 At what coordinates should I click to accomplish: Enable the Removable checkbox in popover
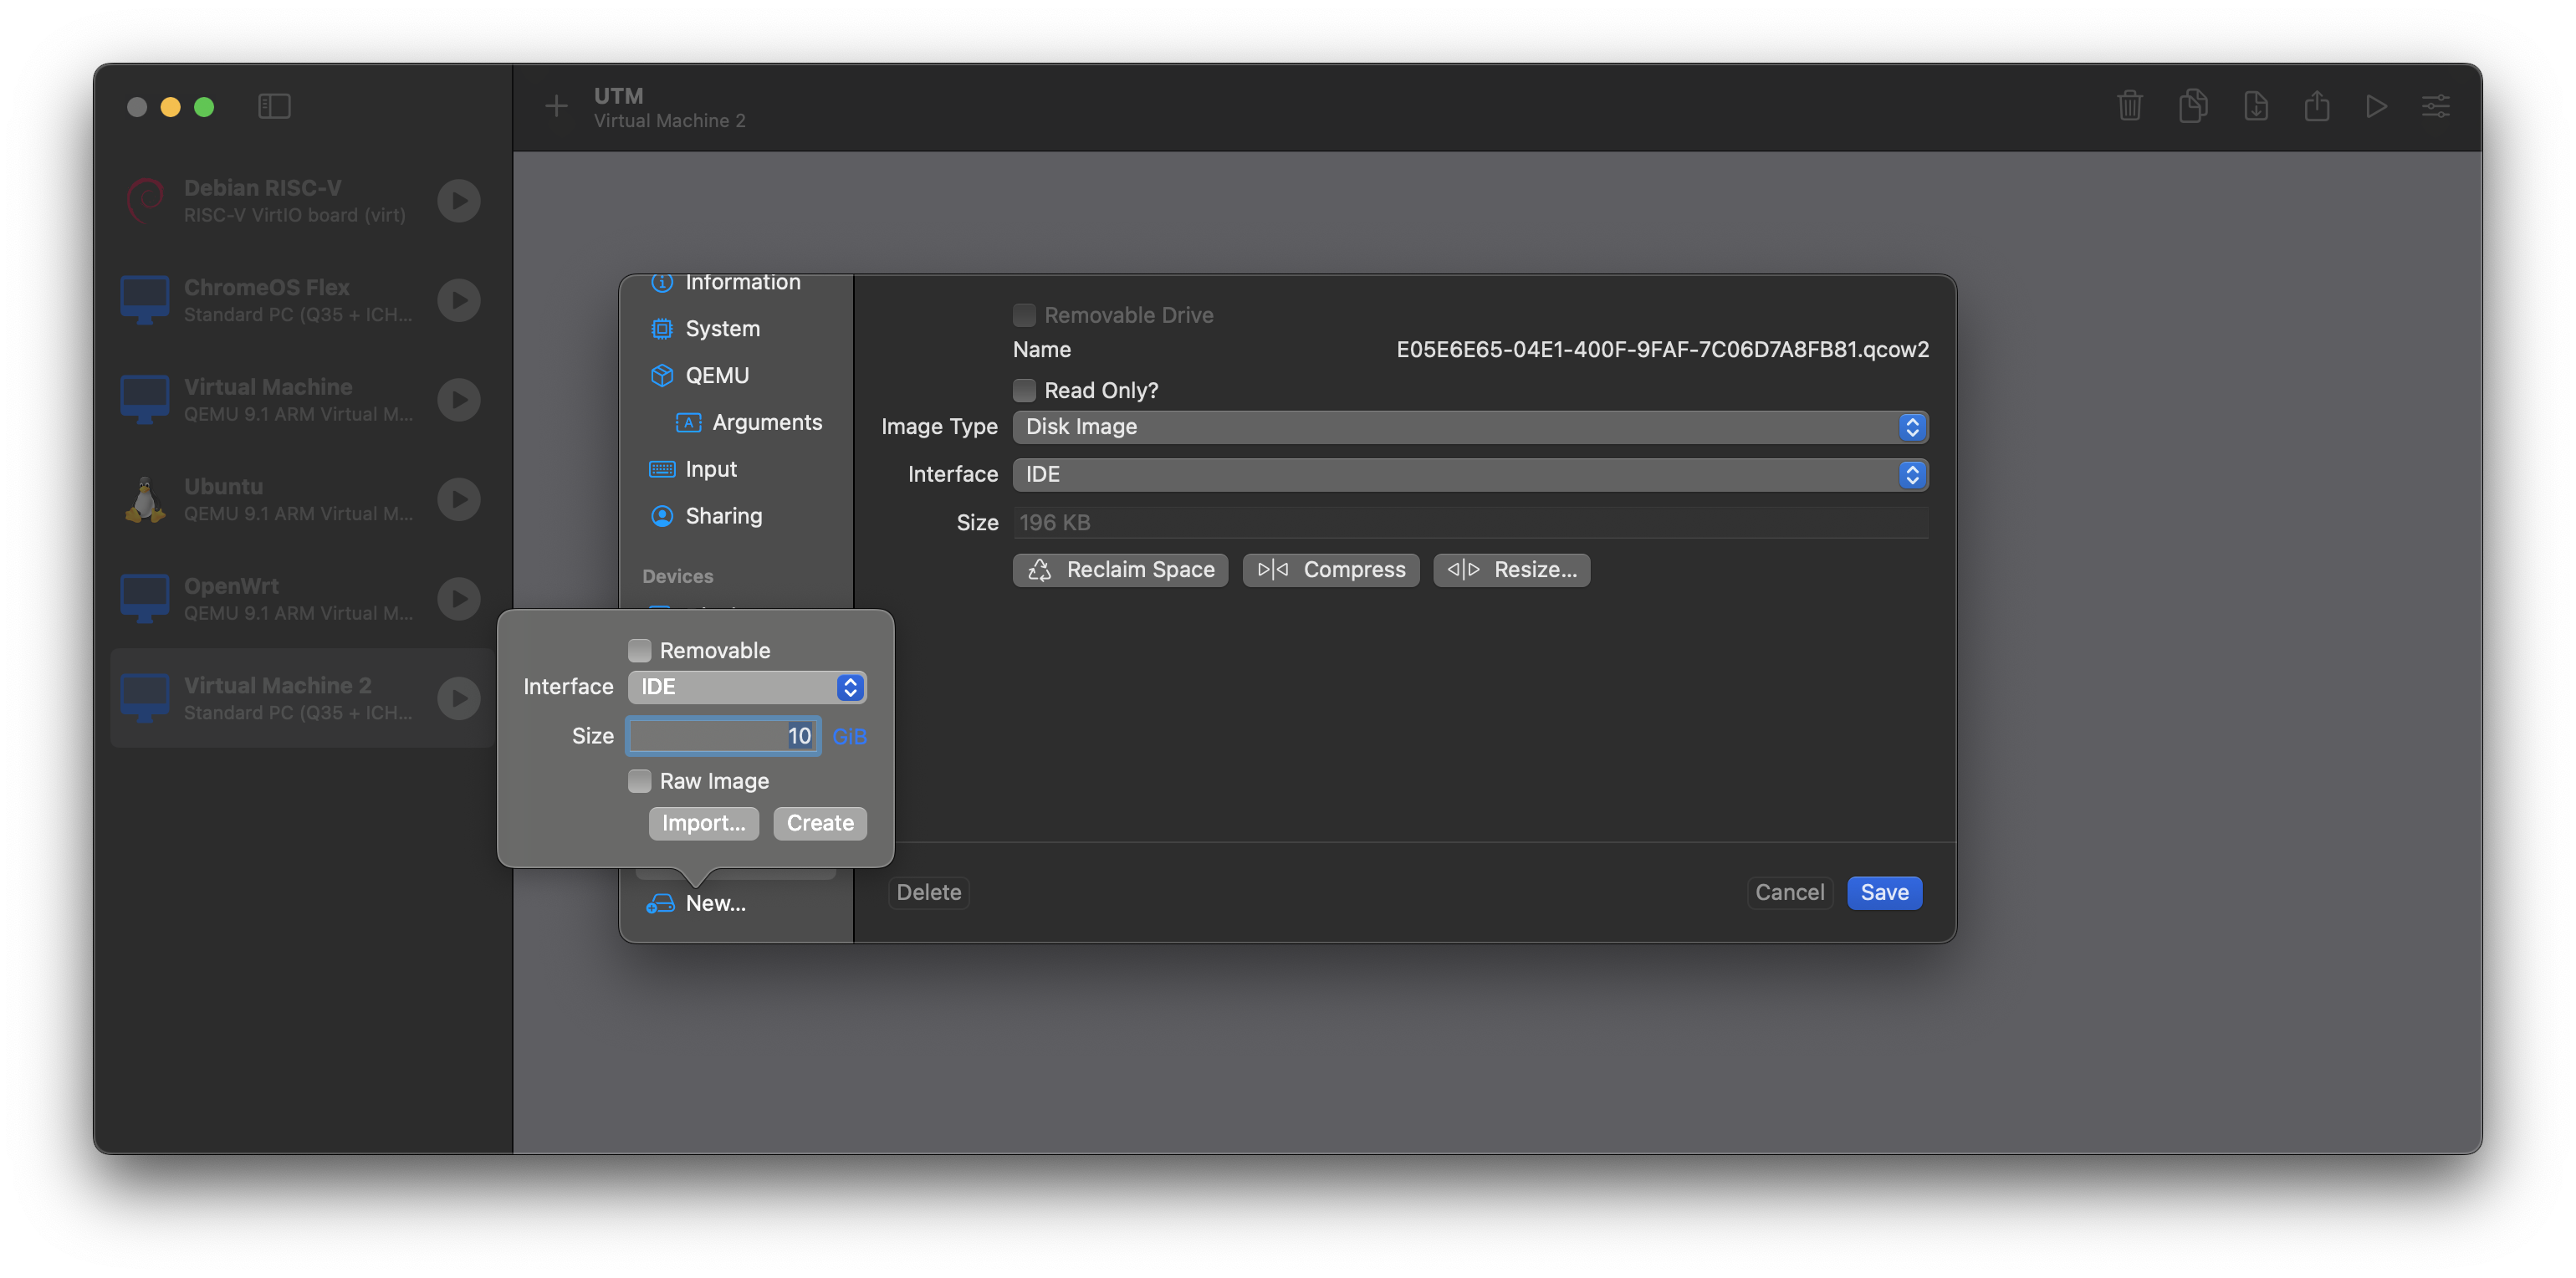tap(640, 651)
